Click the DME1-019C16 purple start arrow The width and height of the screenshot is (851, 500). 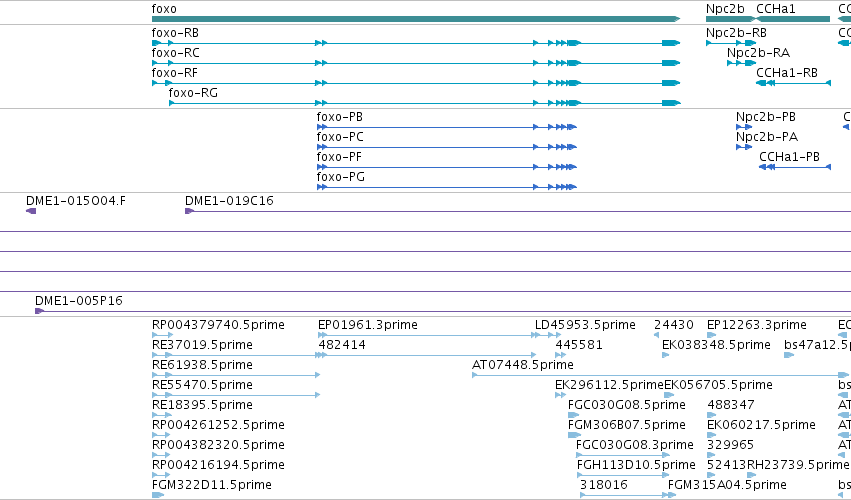click(x=189, y=211)
